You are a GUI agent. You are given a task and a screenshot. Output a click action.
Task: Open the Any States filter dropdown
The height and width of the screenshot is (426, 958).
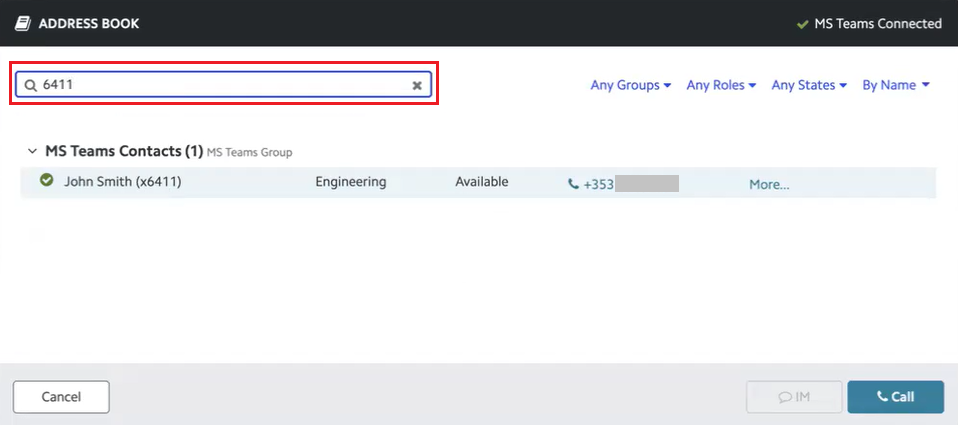coord(809,85)
